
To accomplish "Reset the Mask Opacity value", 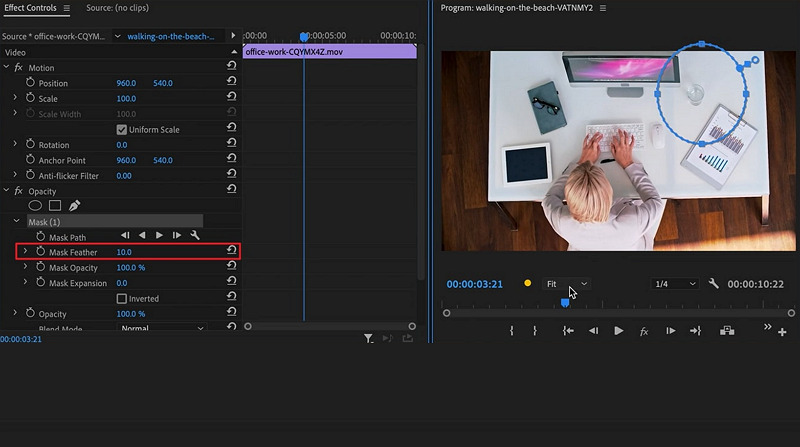I will (x=232, y=265).
